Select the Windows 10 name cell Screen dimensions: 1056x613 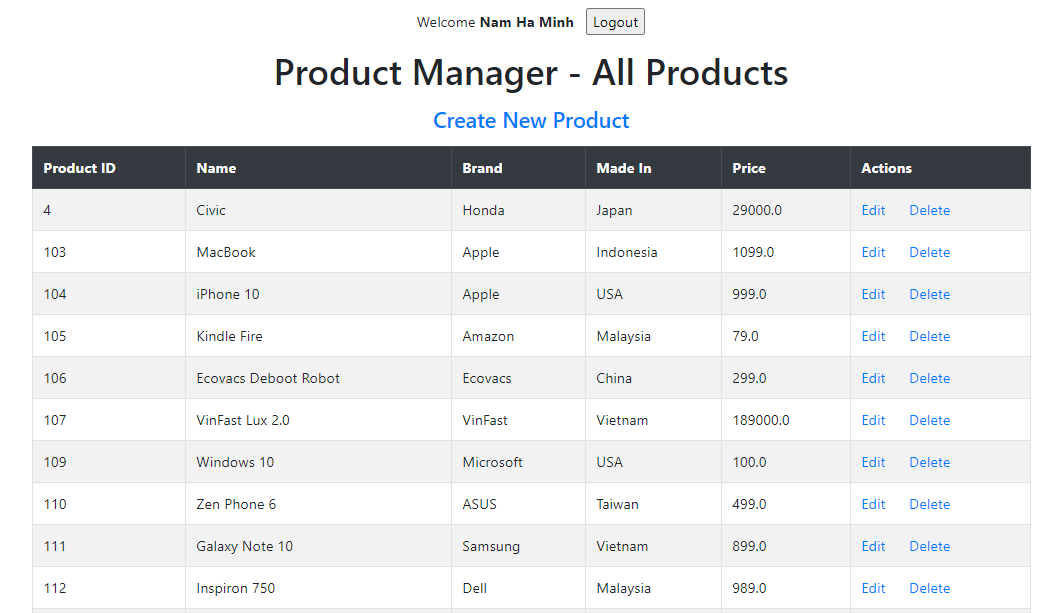pyautogui.click(x=318, y=462)
